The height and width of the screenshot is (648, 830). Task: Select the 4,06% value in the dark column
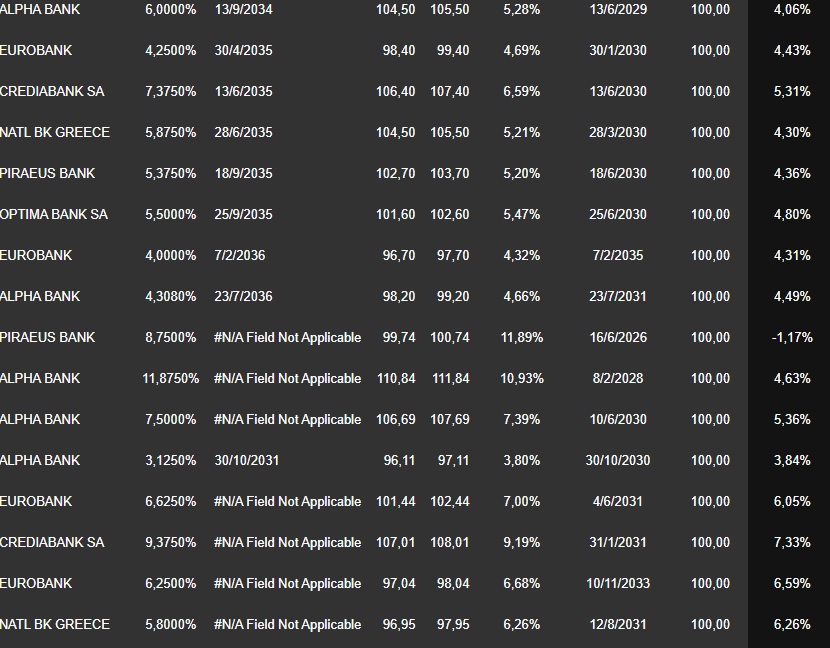(x=792, y=10)
